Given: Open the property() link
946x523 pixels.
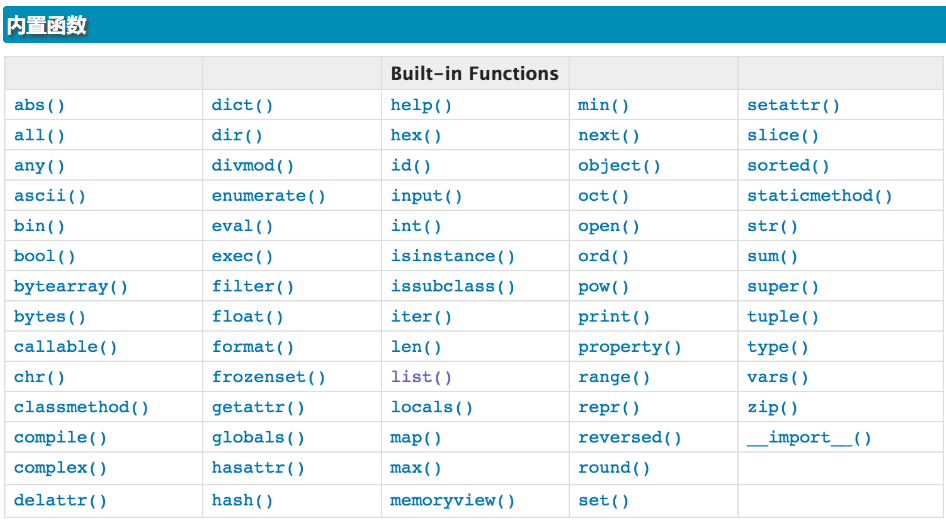Looking at the screenshot, I should [x=629, y=347].
